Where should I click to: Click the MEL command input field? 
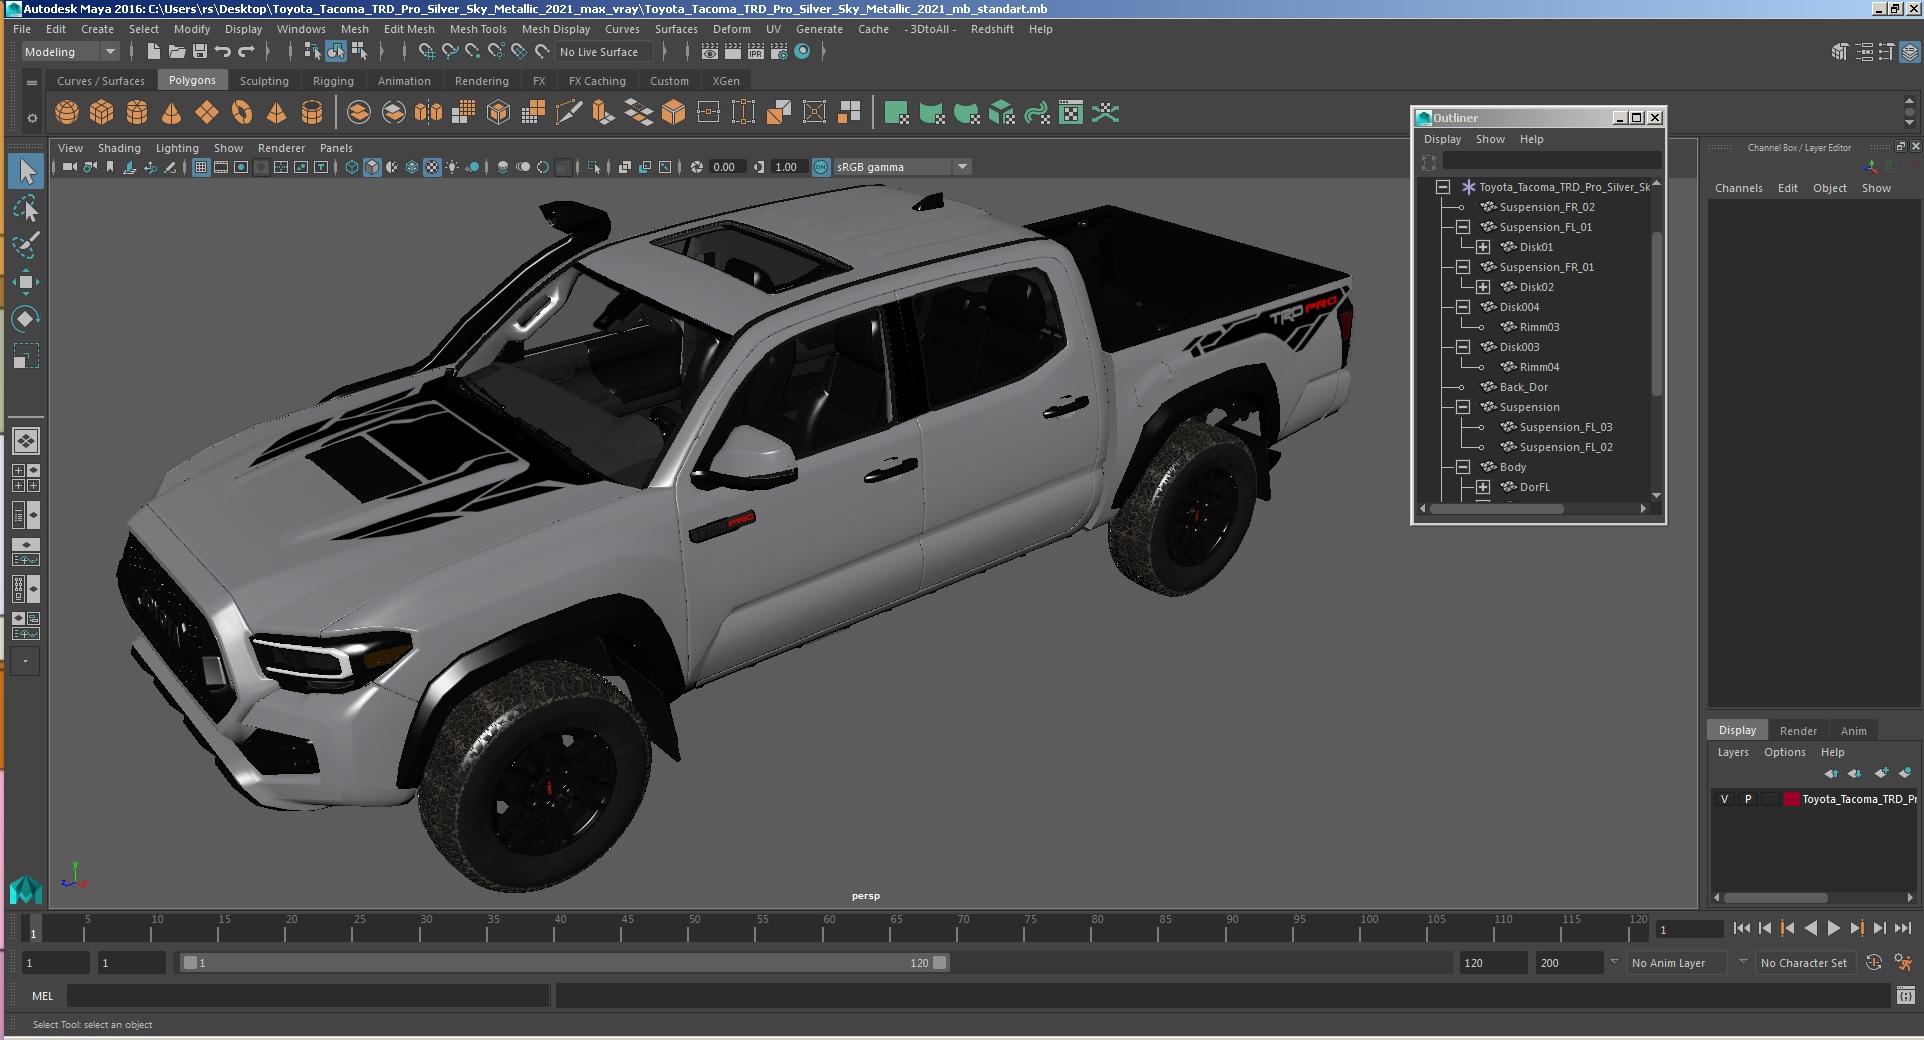[308, 996]
